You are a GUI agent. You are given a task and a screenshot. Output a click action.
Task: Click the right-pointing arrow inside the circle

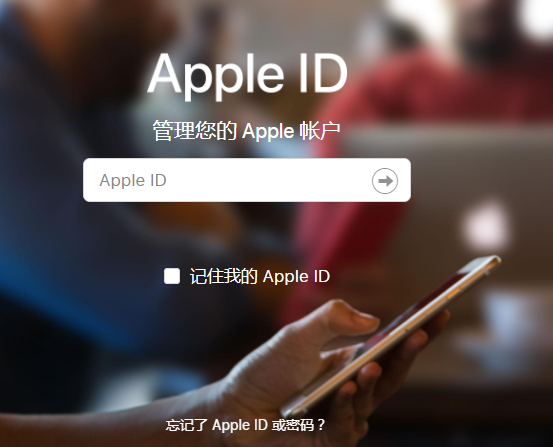385,181
